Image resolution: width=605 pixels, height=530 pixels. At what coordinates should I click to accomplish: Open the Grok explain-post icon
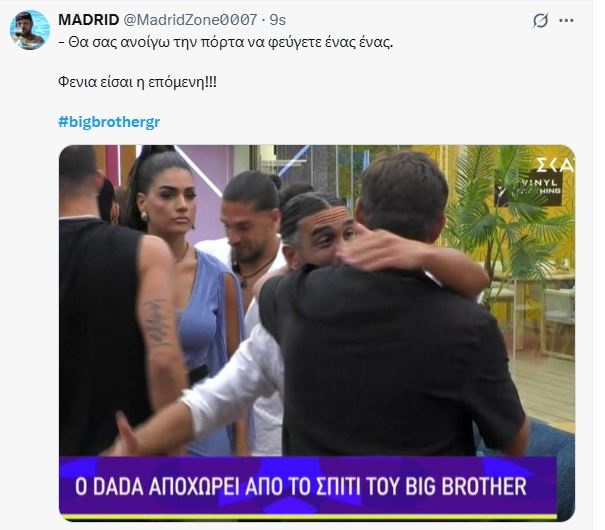(540, 20)
